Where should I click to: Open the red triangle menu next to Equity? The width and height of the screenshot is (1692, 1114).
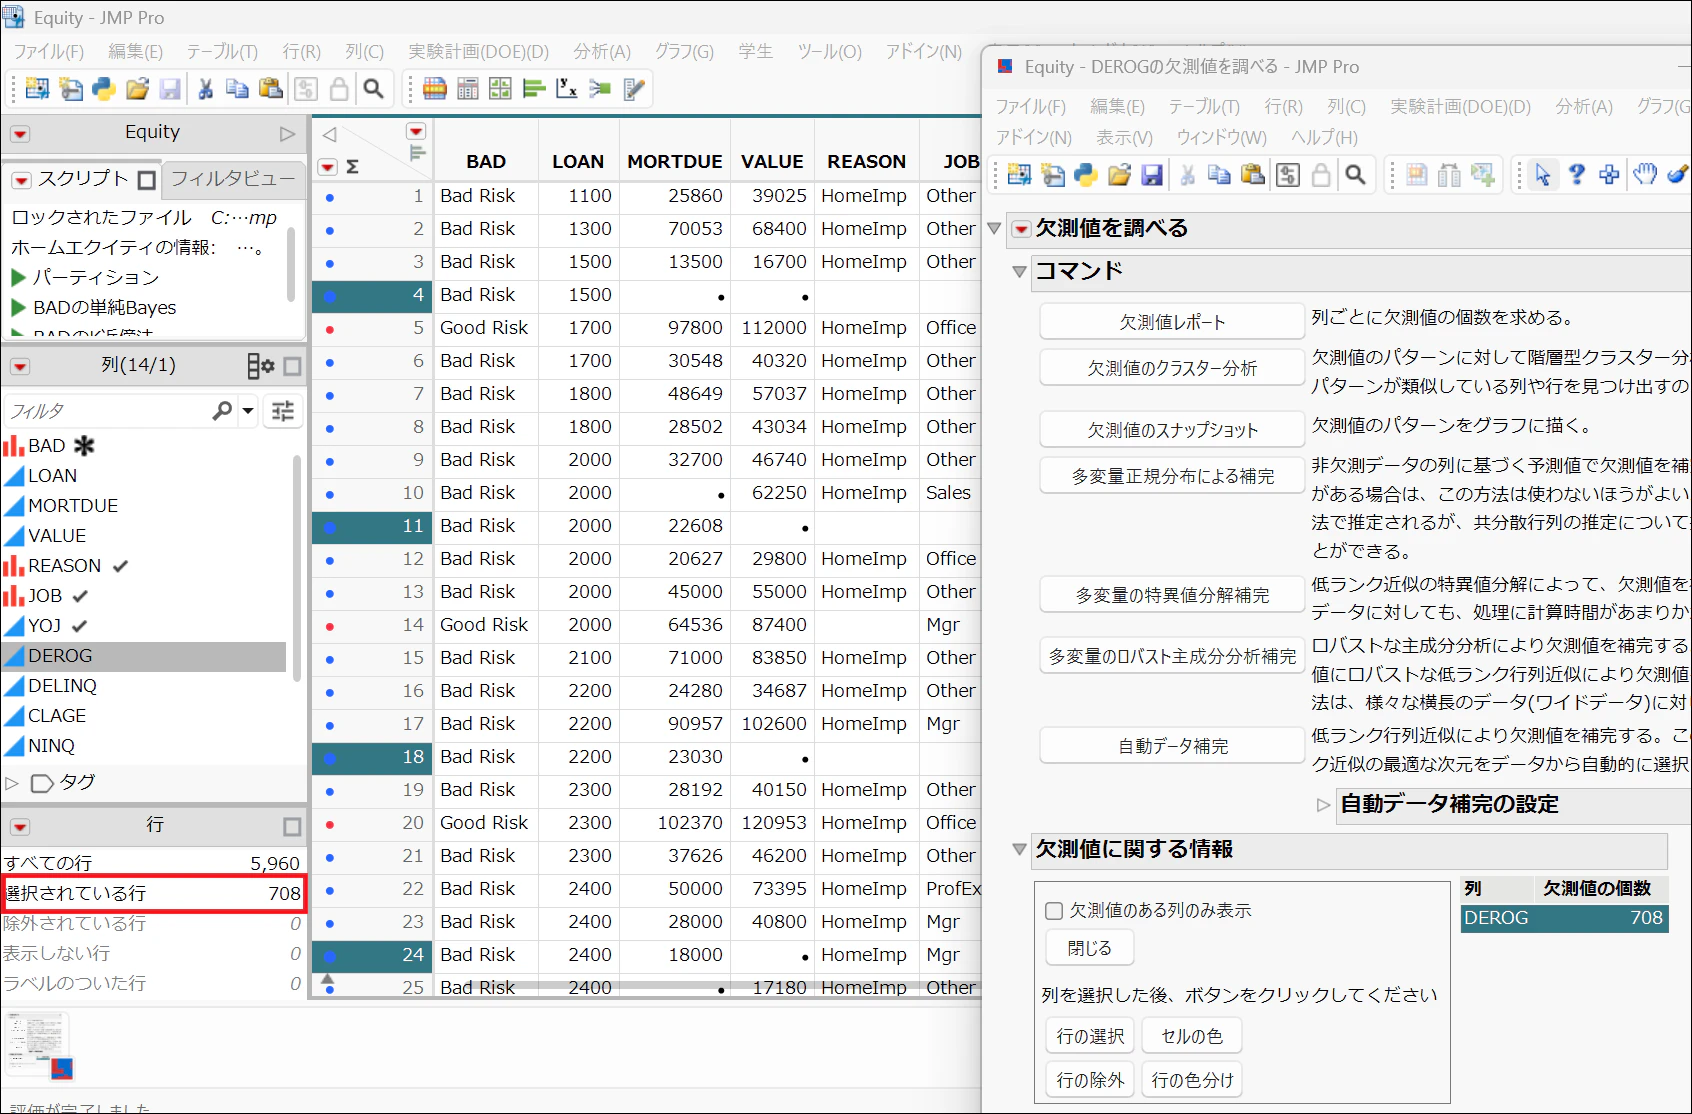[x=20, y=134]
